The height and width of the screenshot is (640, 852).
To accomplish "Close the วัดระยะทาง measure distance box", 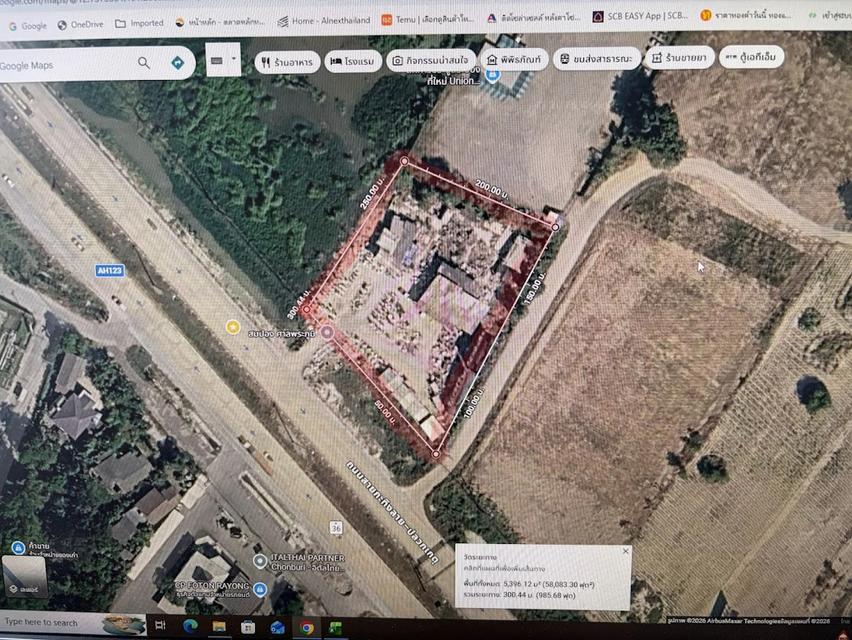I will click(x=625, y=551).
